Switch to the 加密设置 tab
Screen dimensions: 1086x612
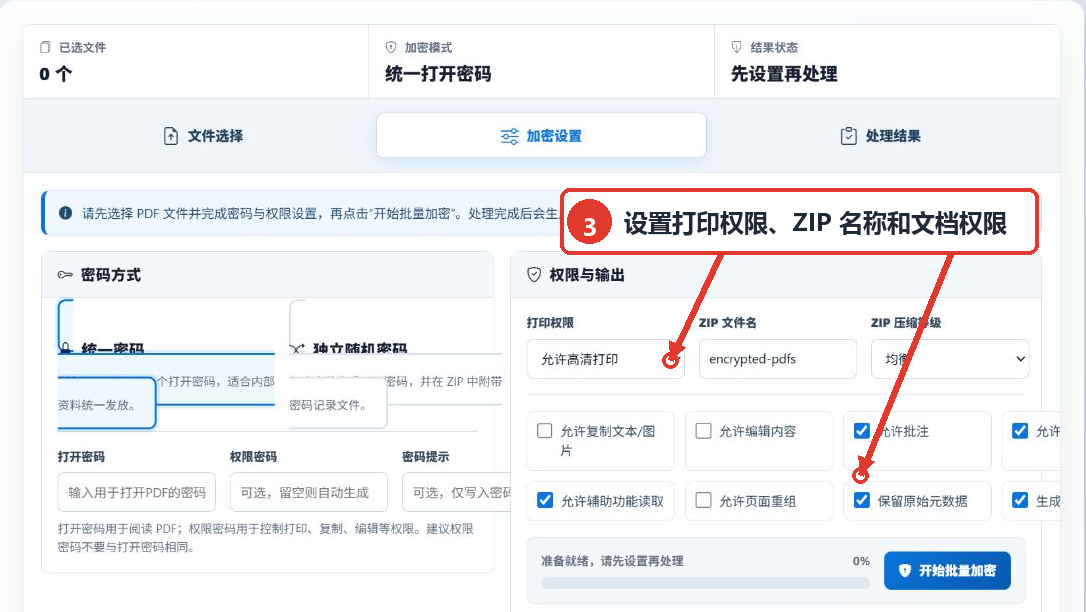point(541,136)
